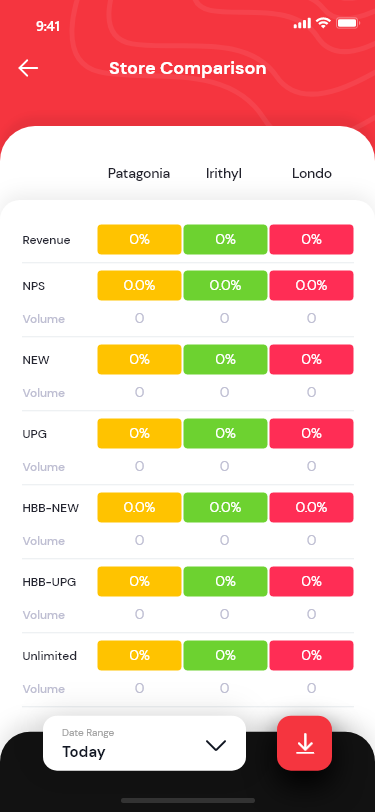Tap the Store Comparison title
Image resolution: width=375 pixels, height=812 pixels.
tap(188, 68)
